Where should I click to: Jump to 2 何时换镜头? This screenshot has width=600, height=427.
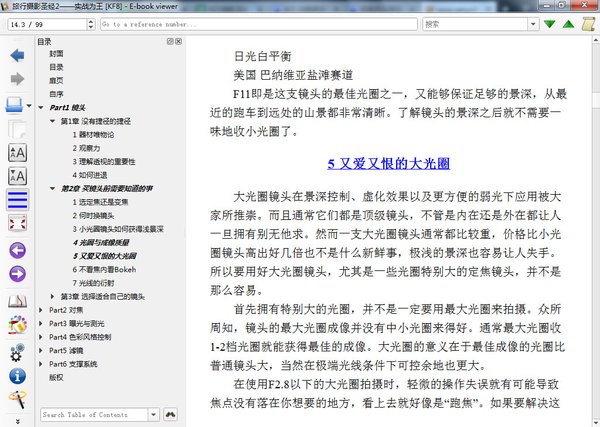[x=93, y=215]
